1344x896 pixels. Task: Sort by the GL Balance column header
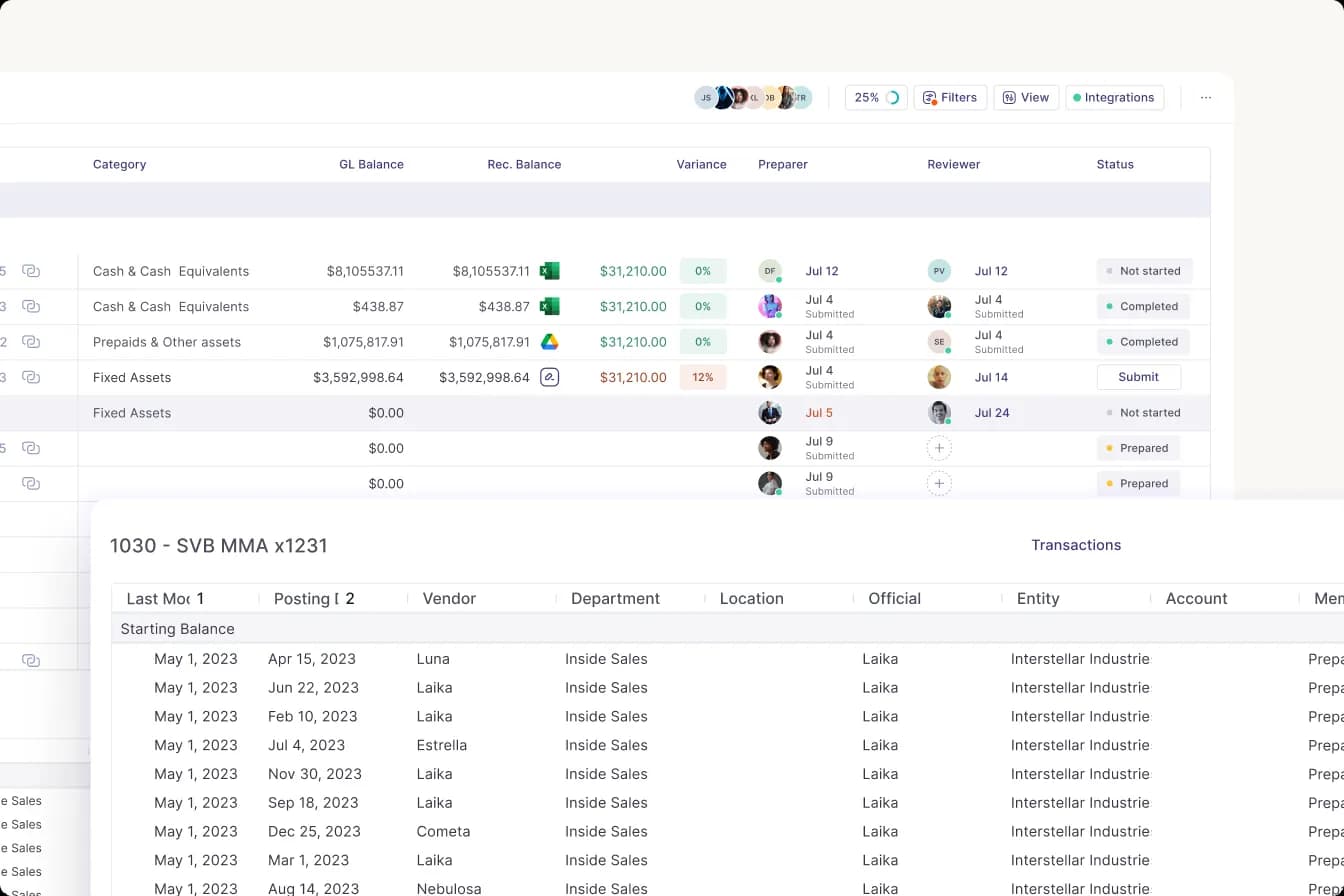click(371, 164)
